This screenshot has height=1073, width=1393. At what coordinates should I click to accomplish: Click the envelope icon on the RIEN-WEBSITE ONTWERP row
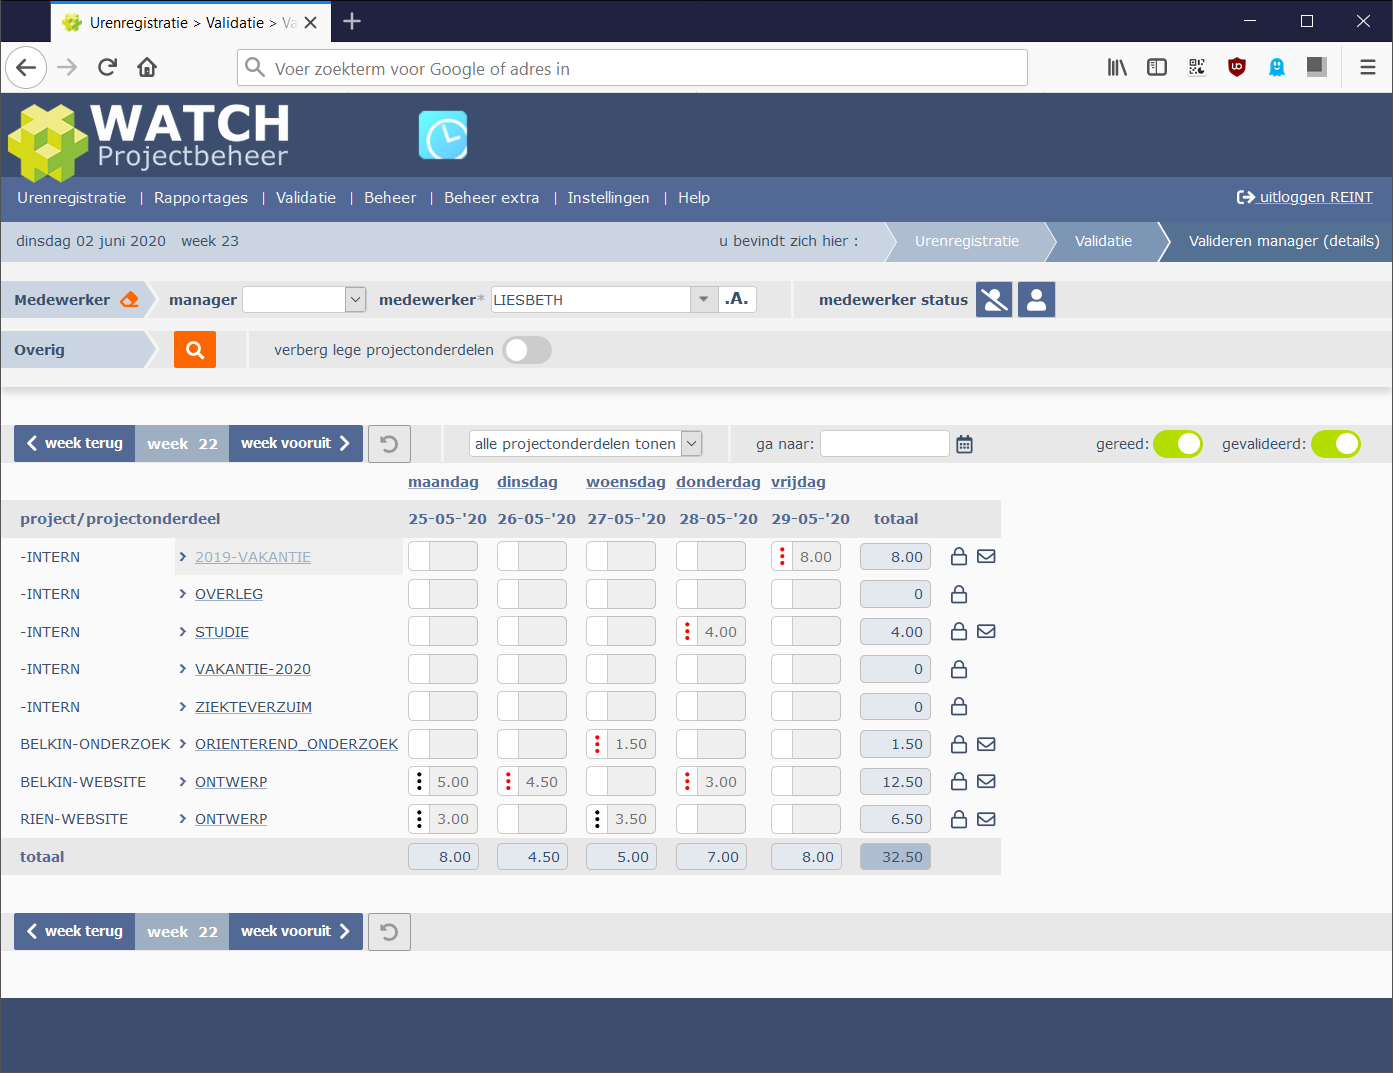pos(986,819)
